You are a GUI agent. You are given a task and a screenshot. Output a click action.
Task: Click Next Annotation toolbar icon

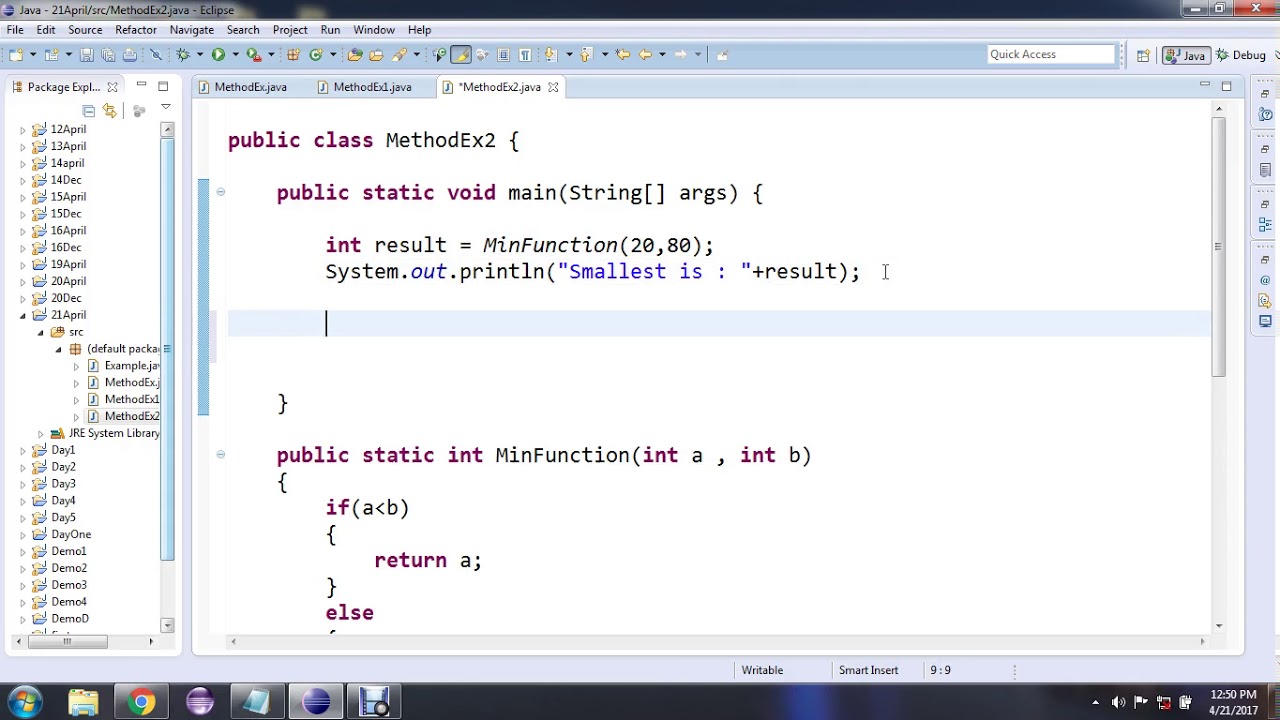550,55
